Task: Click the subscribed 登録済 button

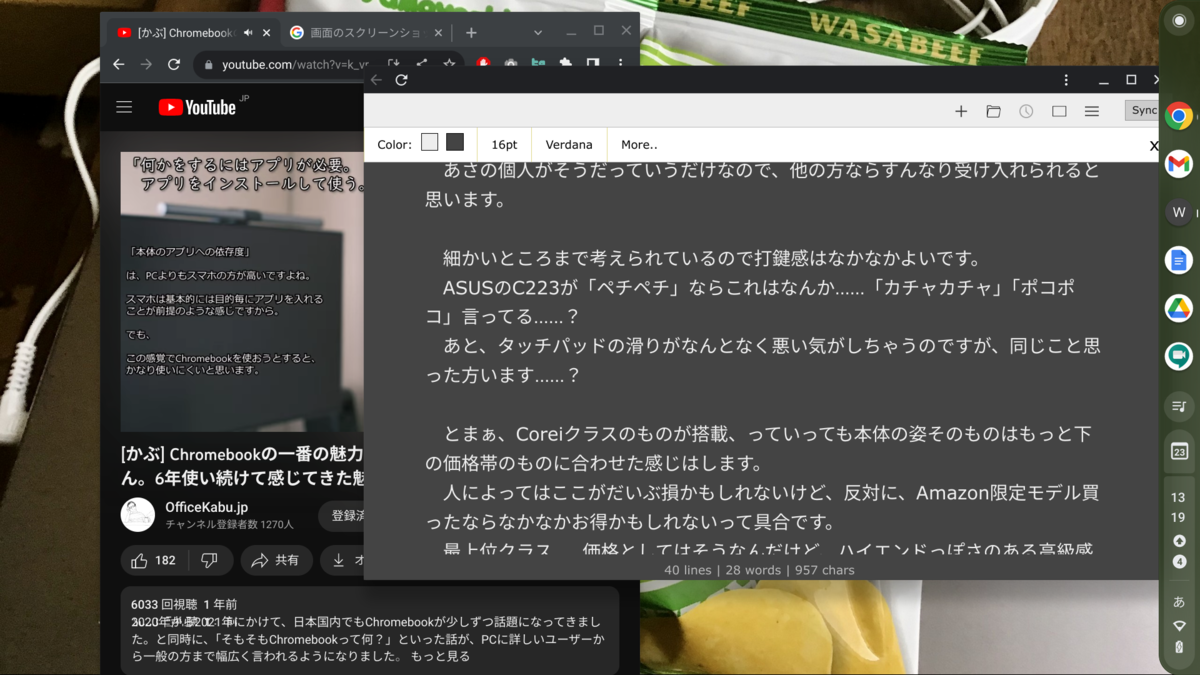Action: (342, 515)
